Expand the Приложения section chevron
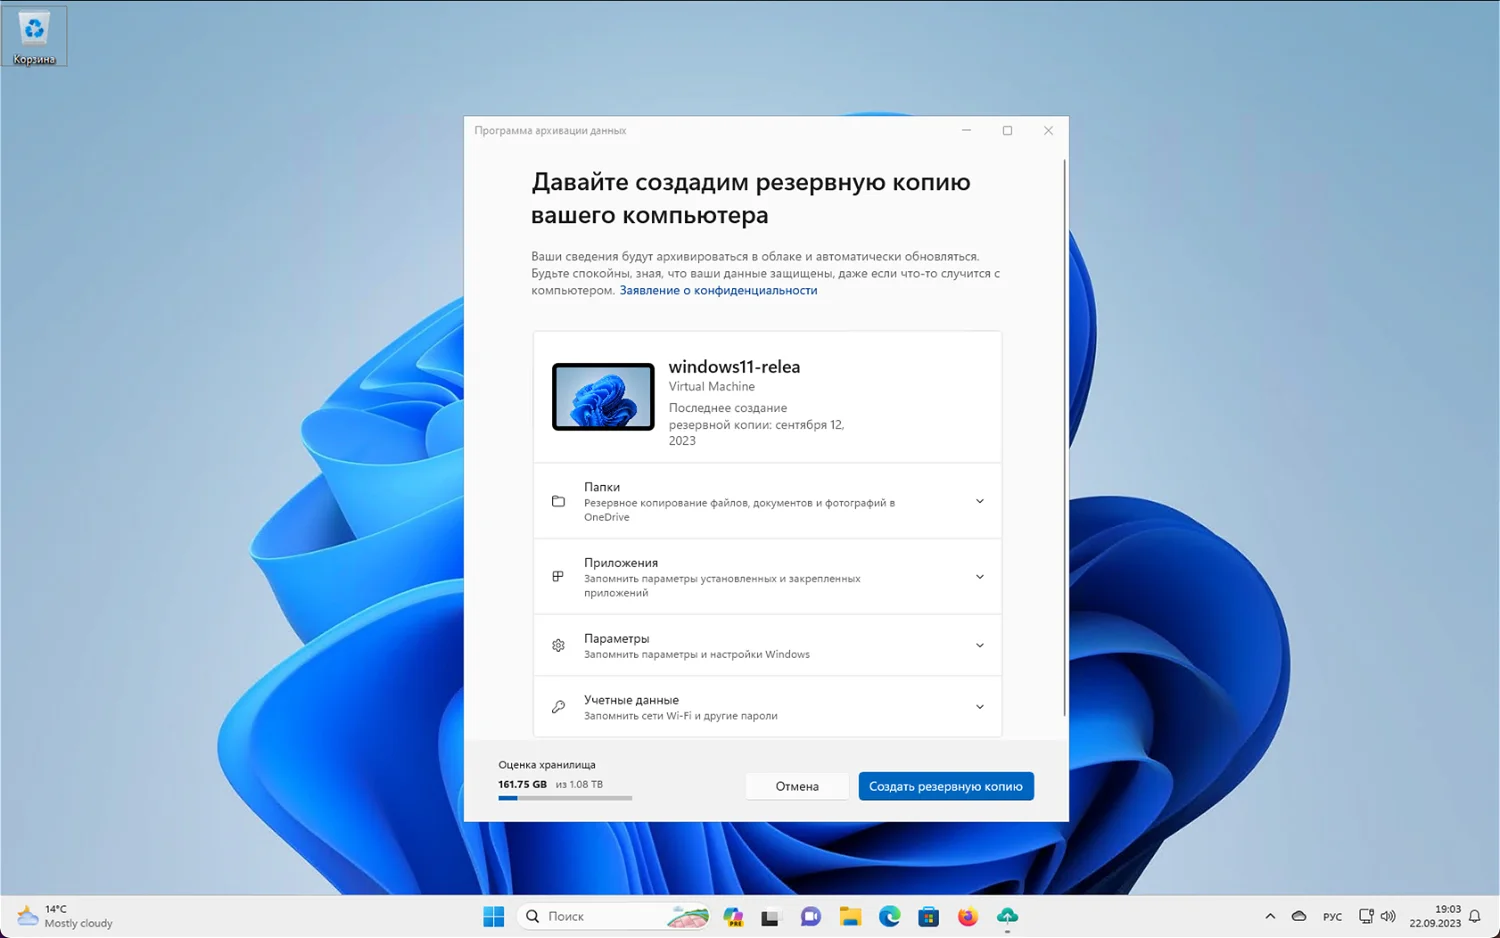Screen dimensions: 1500x938 tap(979, 577)
